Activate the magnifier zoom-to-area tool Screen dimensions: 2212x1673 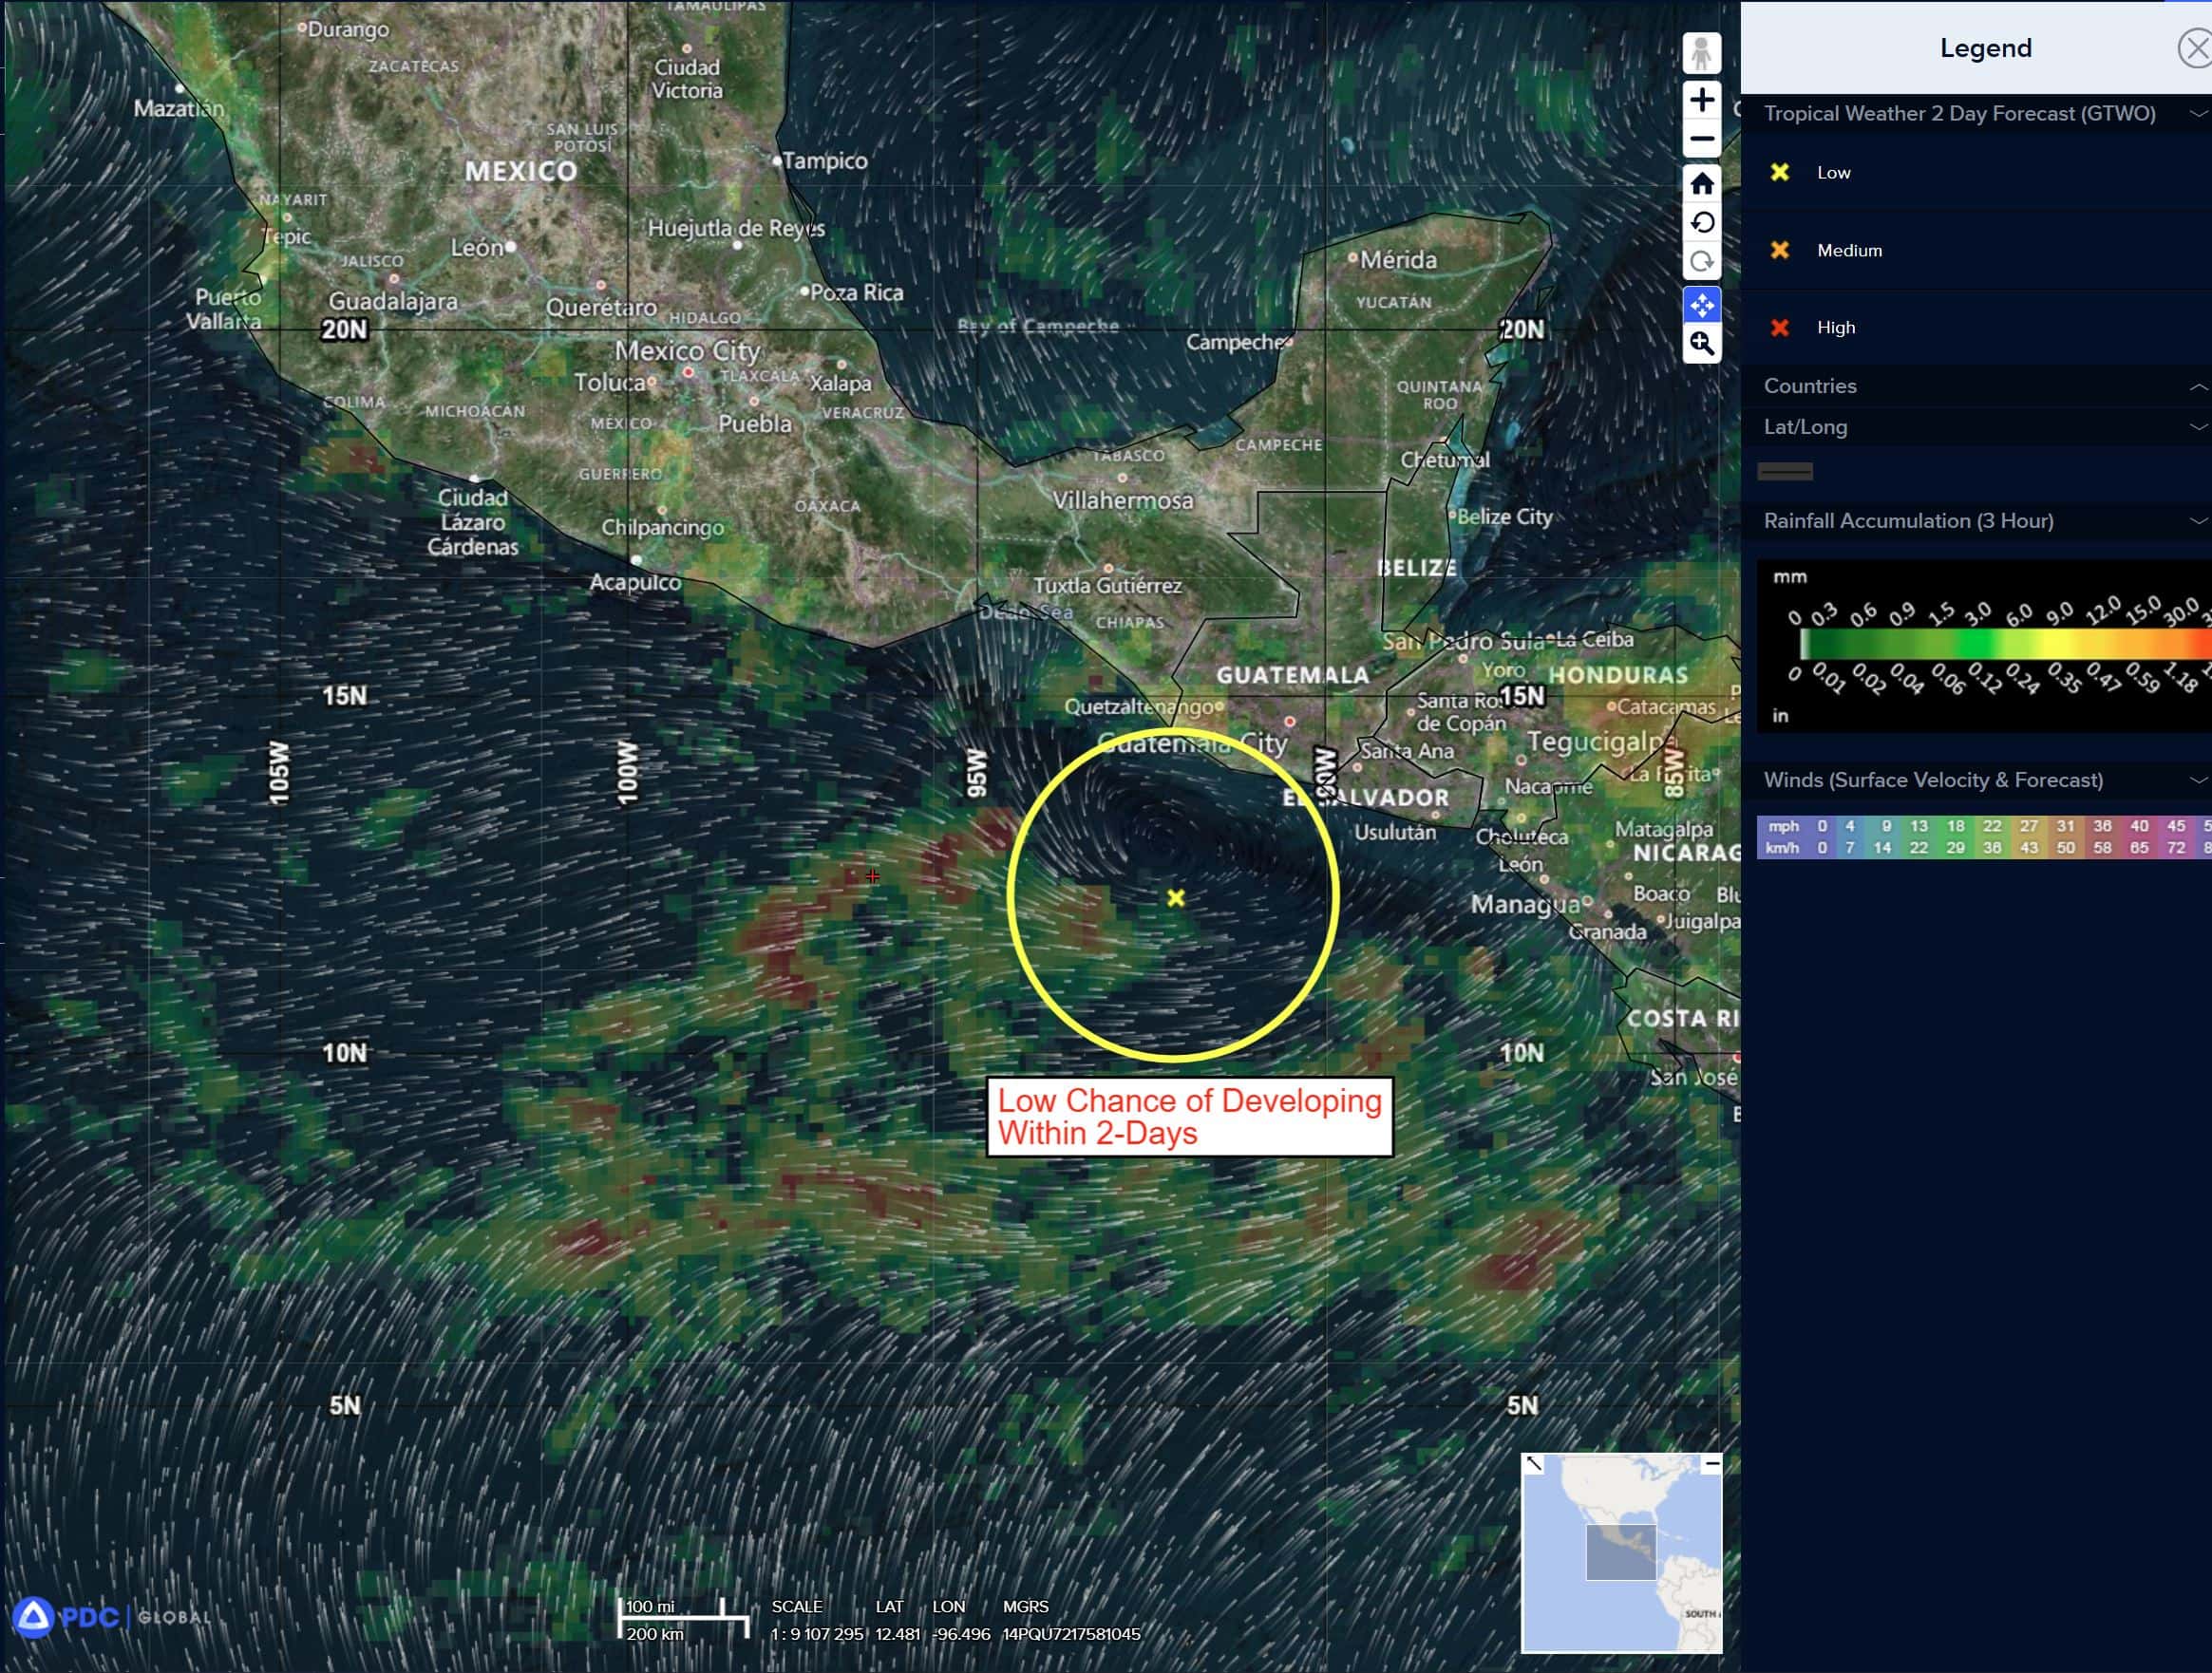coord(1701,344)
